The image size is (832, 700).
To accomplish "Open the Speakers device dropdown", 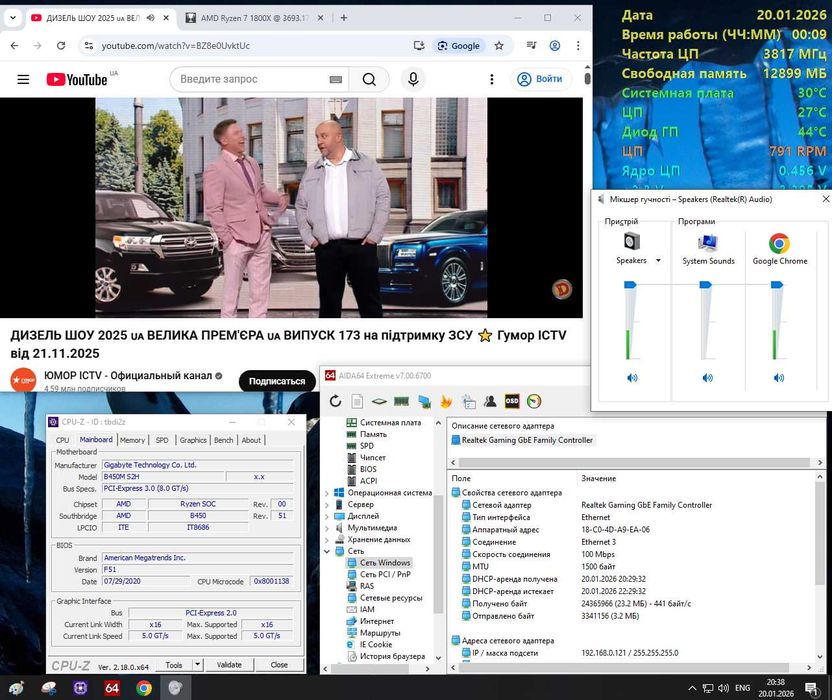I will [658, 261].
